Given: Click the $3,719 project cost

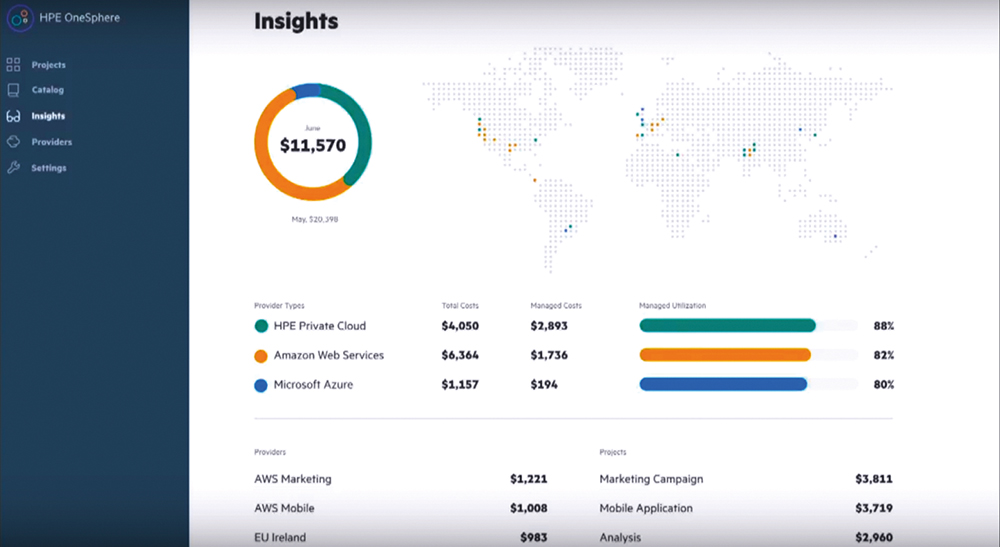Looking at the screenshot, I should click(x=874, y=508).
